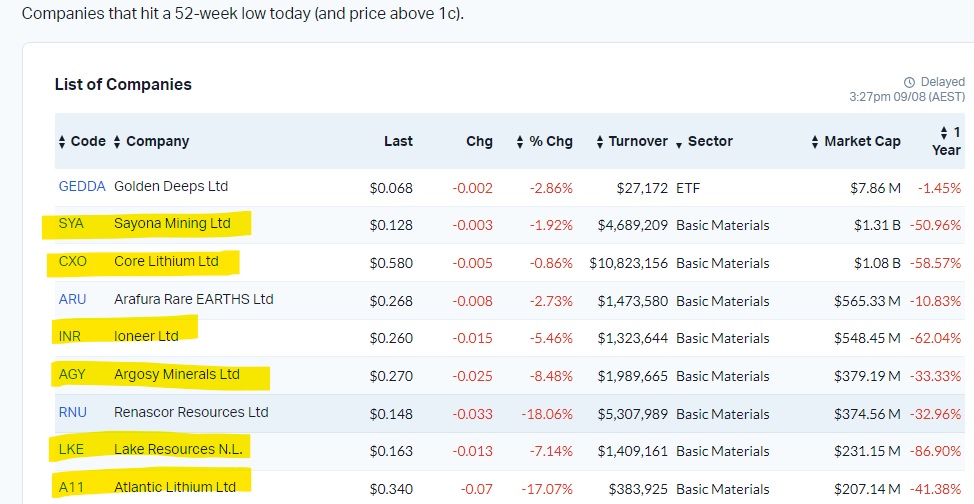
Task: Click the List of Companies heading
Action: click(x=123, y=85)
